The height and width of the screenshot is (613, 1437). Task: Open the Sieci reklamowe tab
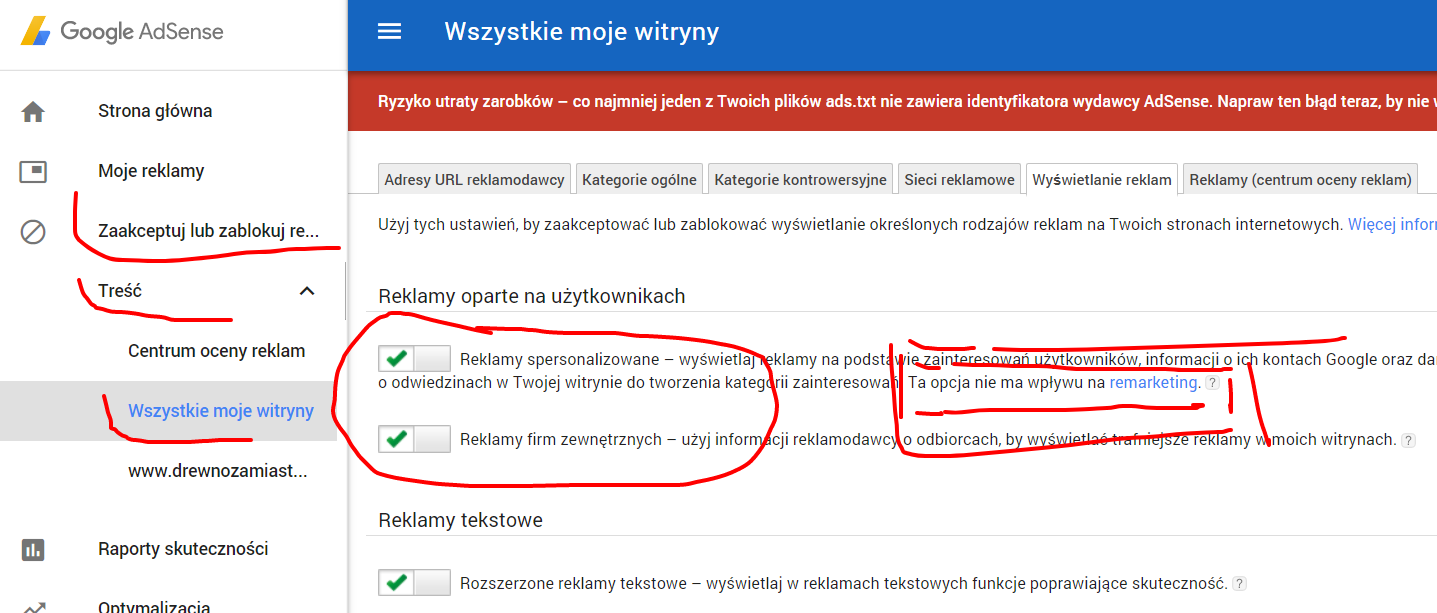click(x=960, y=180)
